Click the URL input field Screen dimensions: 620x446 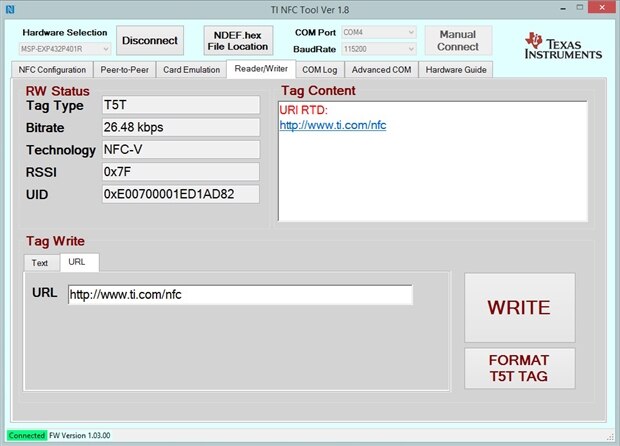(x=240, y=295)
